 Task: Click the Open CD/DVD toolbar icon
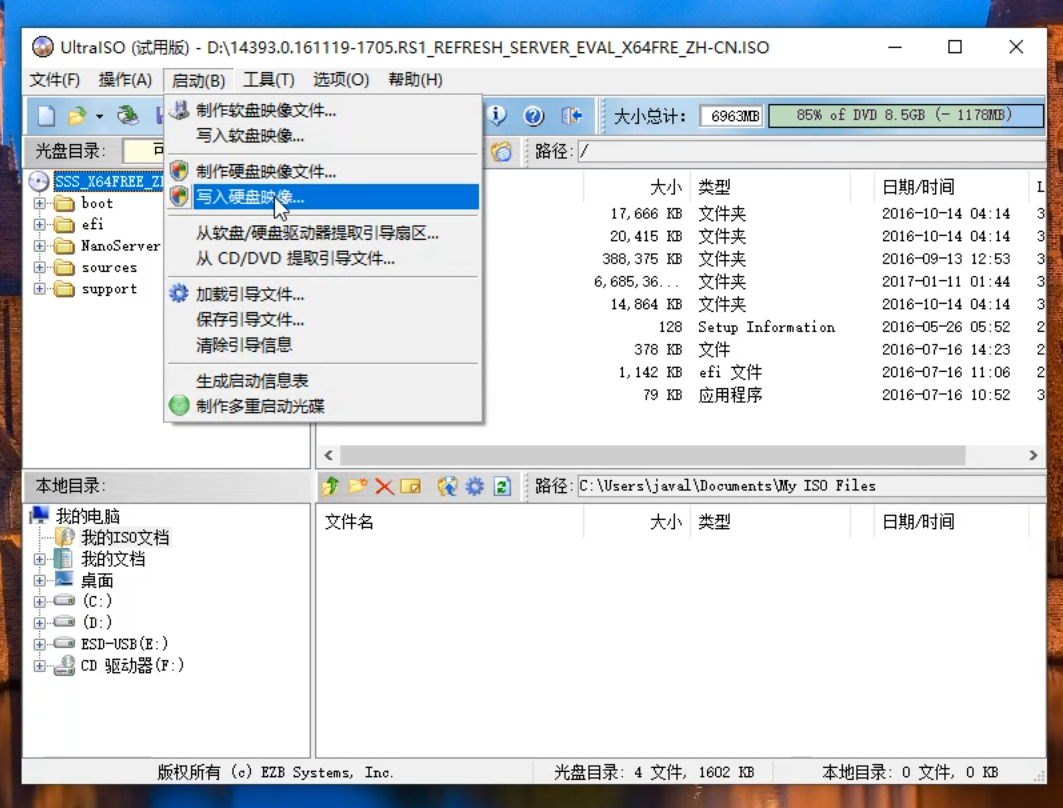click(127, 116)
